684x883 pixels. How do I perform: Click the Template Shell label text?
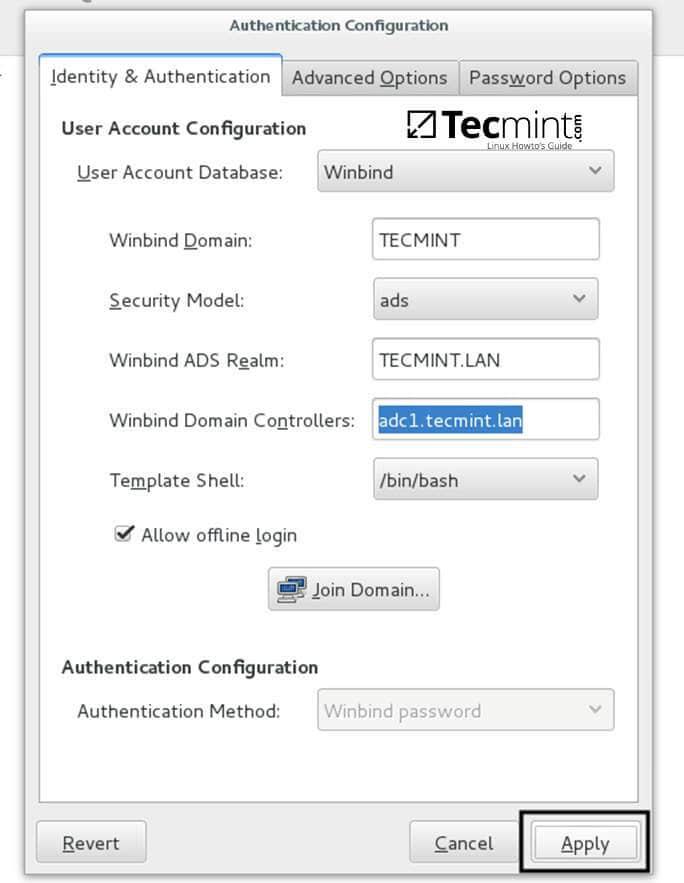pyautogui.click(x=176, y=480)
